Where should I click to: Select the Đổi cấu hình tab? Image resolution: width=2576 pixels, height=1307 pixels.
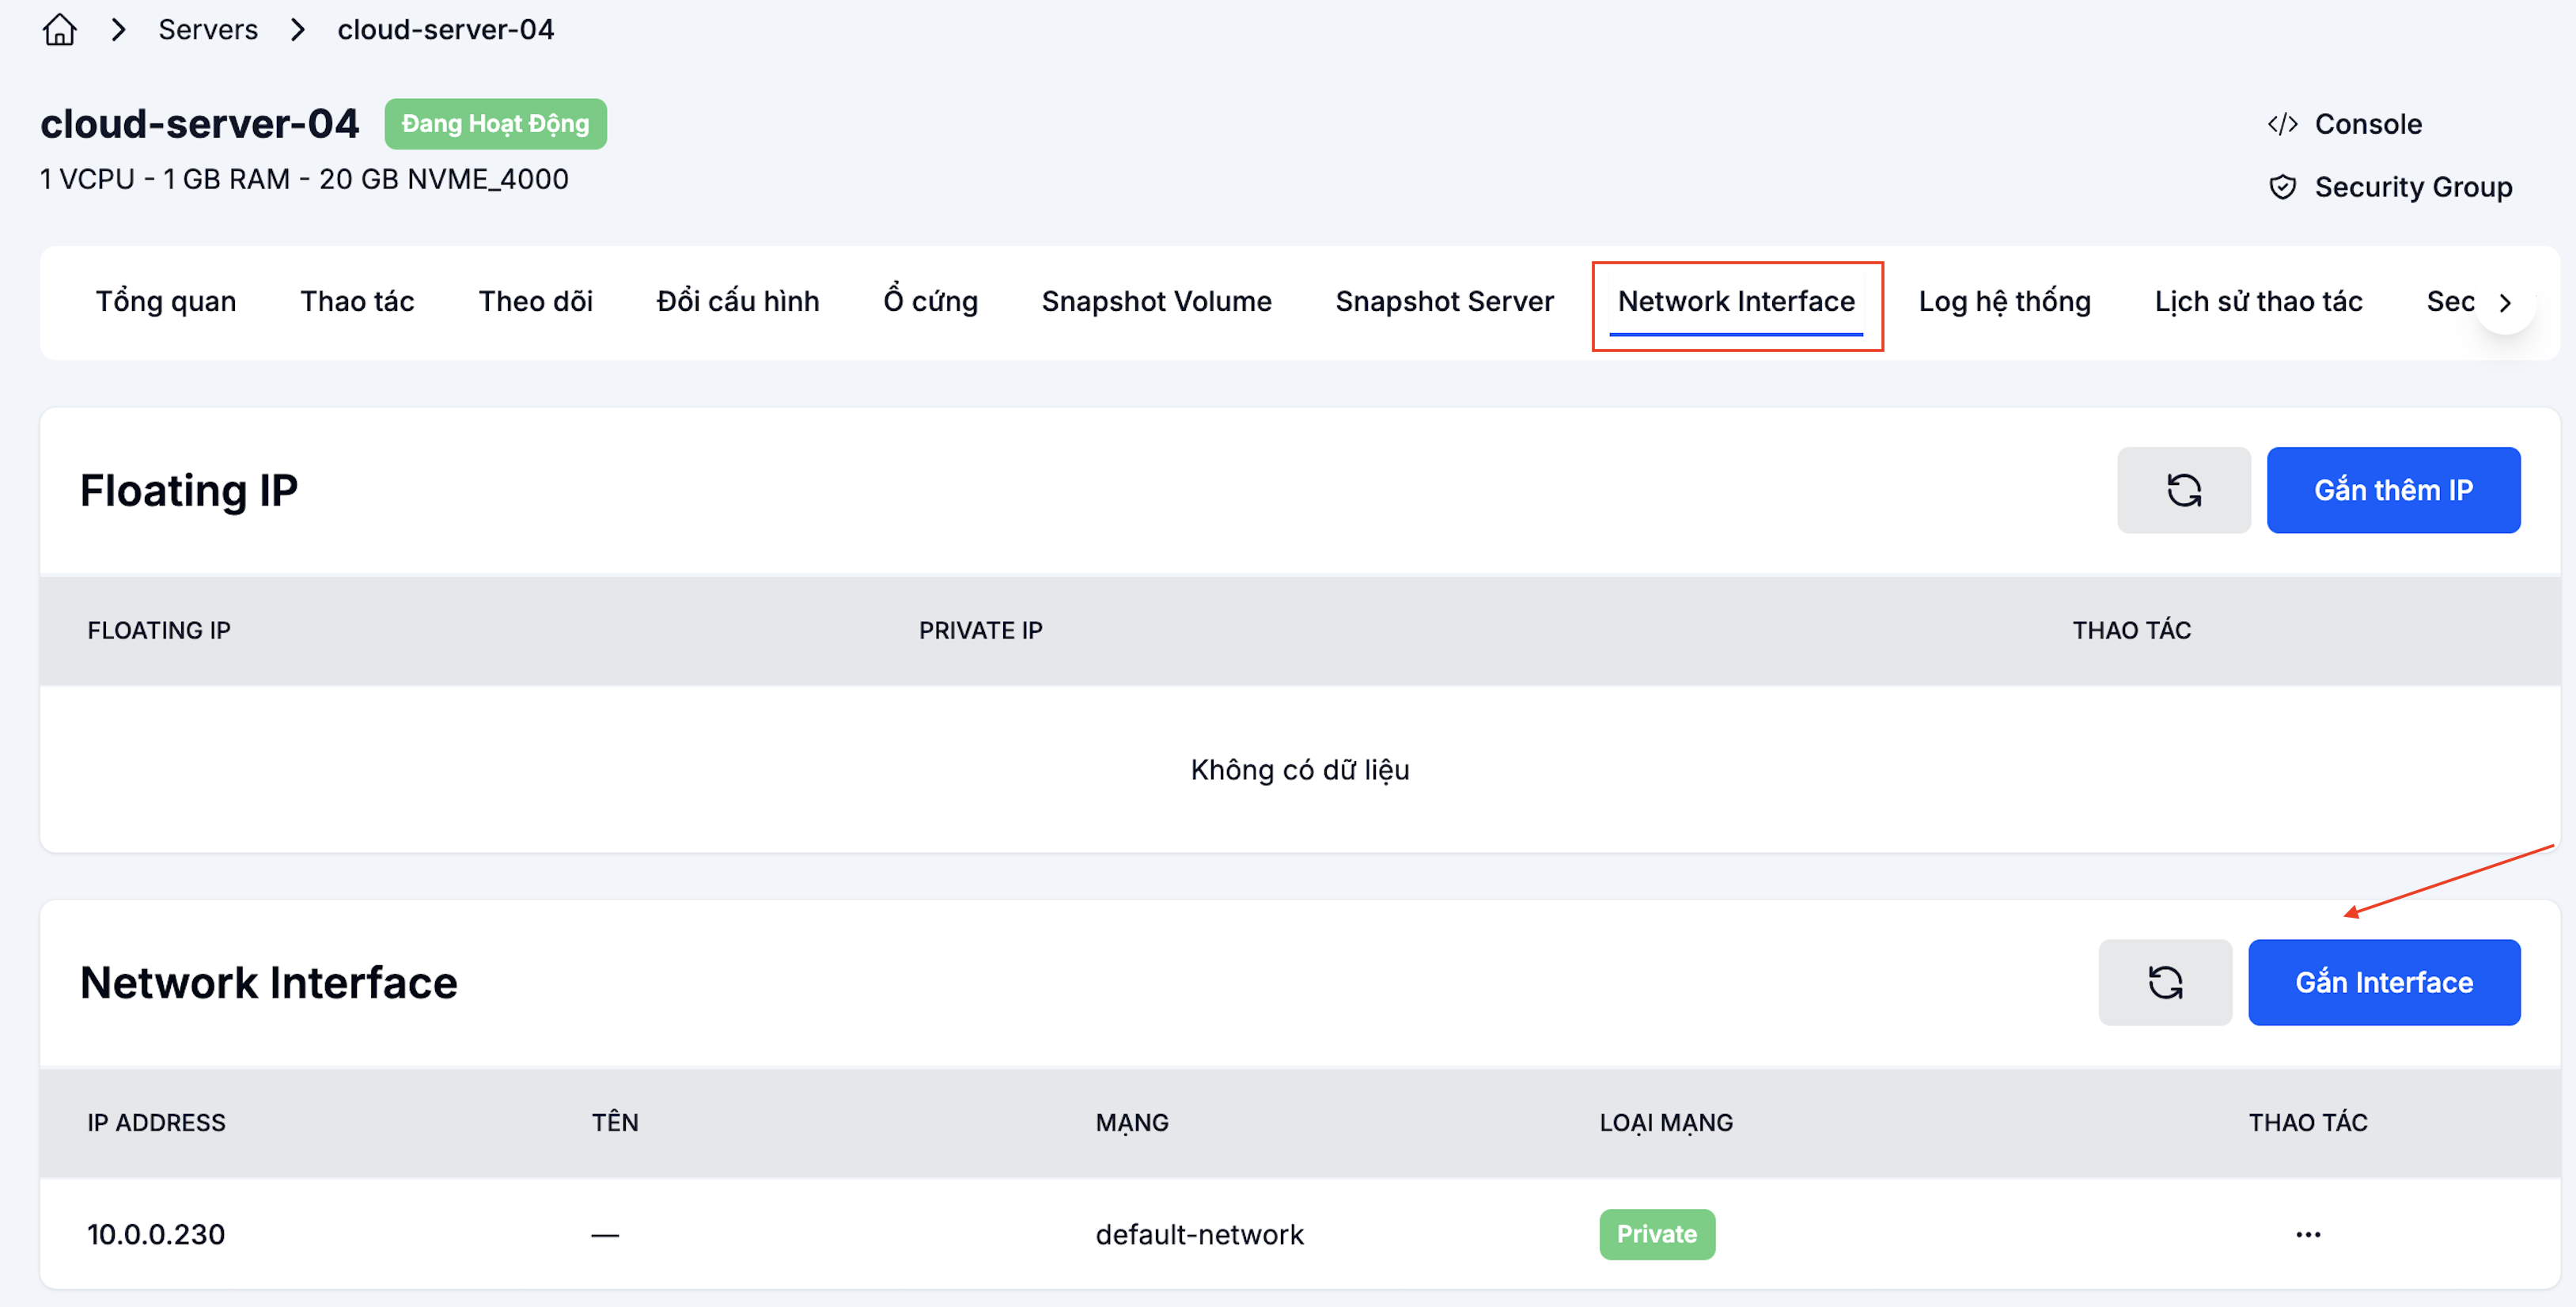(737, 301)
